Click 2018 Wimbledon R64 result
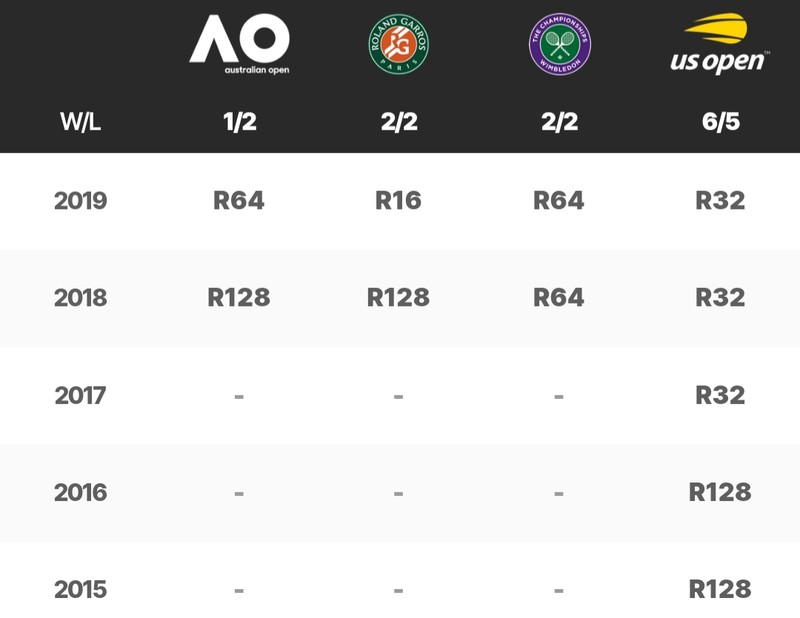 559,298
